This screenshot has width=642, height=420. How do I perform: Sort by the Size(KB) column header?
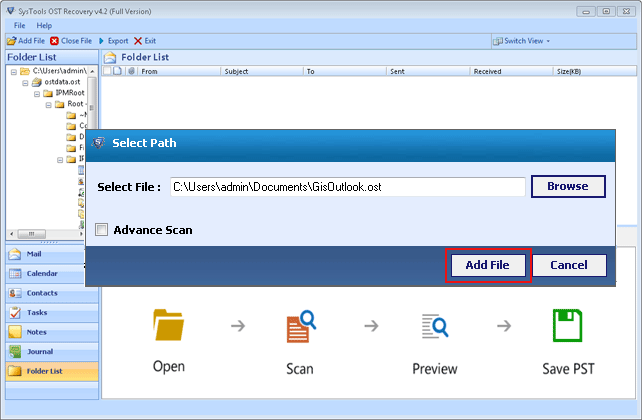pos(595,71)
